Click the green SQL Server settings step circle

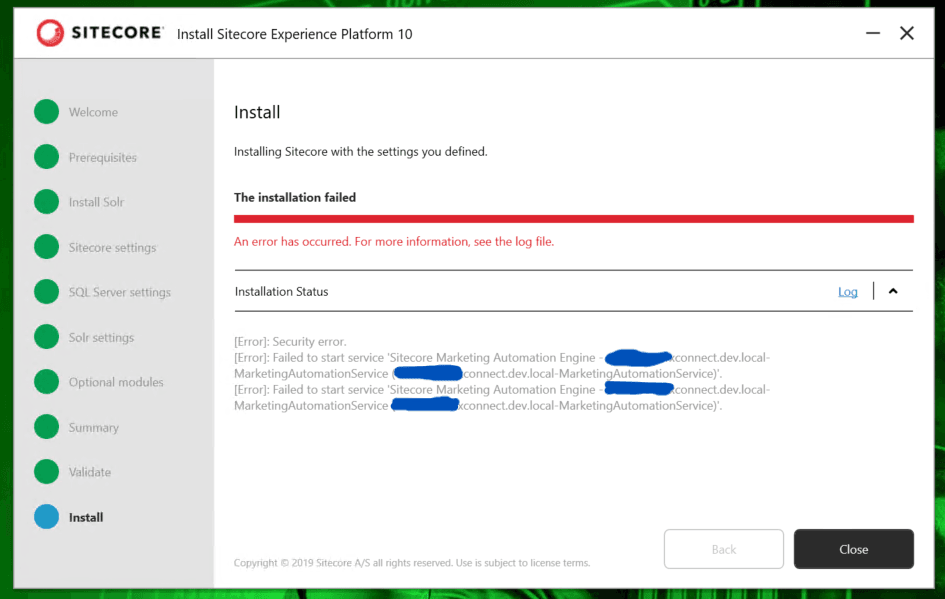[46, 292]
